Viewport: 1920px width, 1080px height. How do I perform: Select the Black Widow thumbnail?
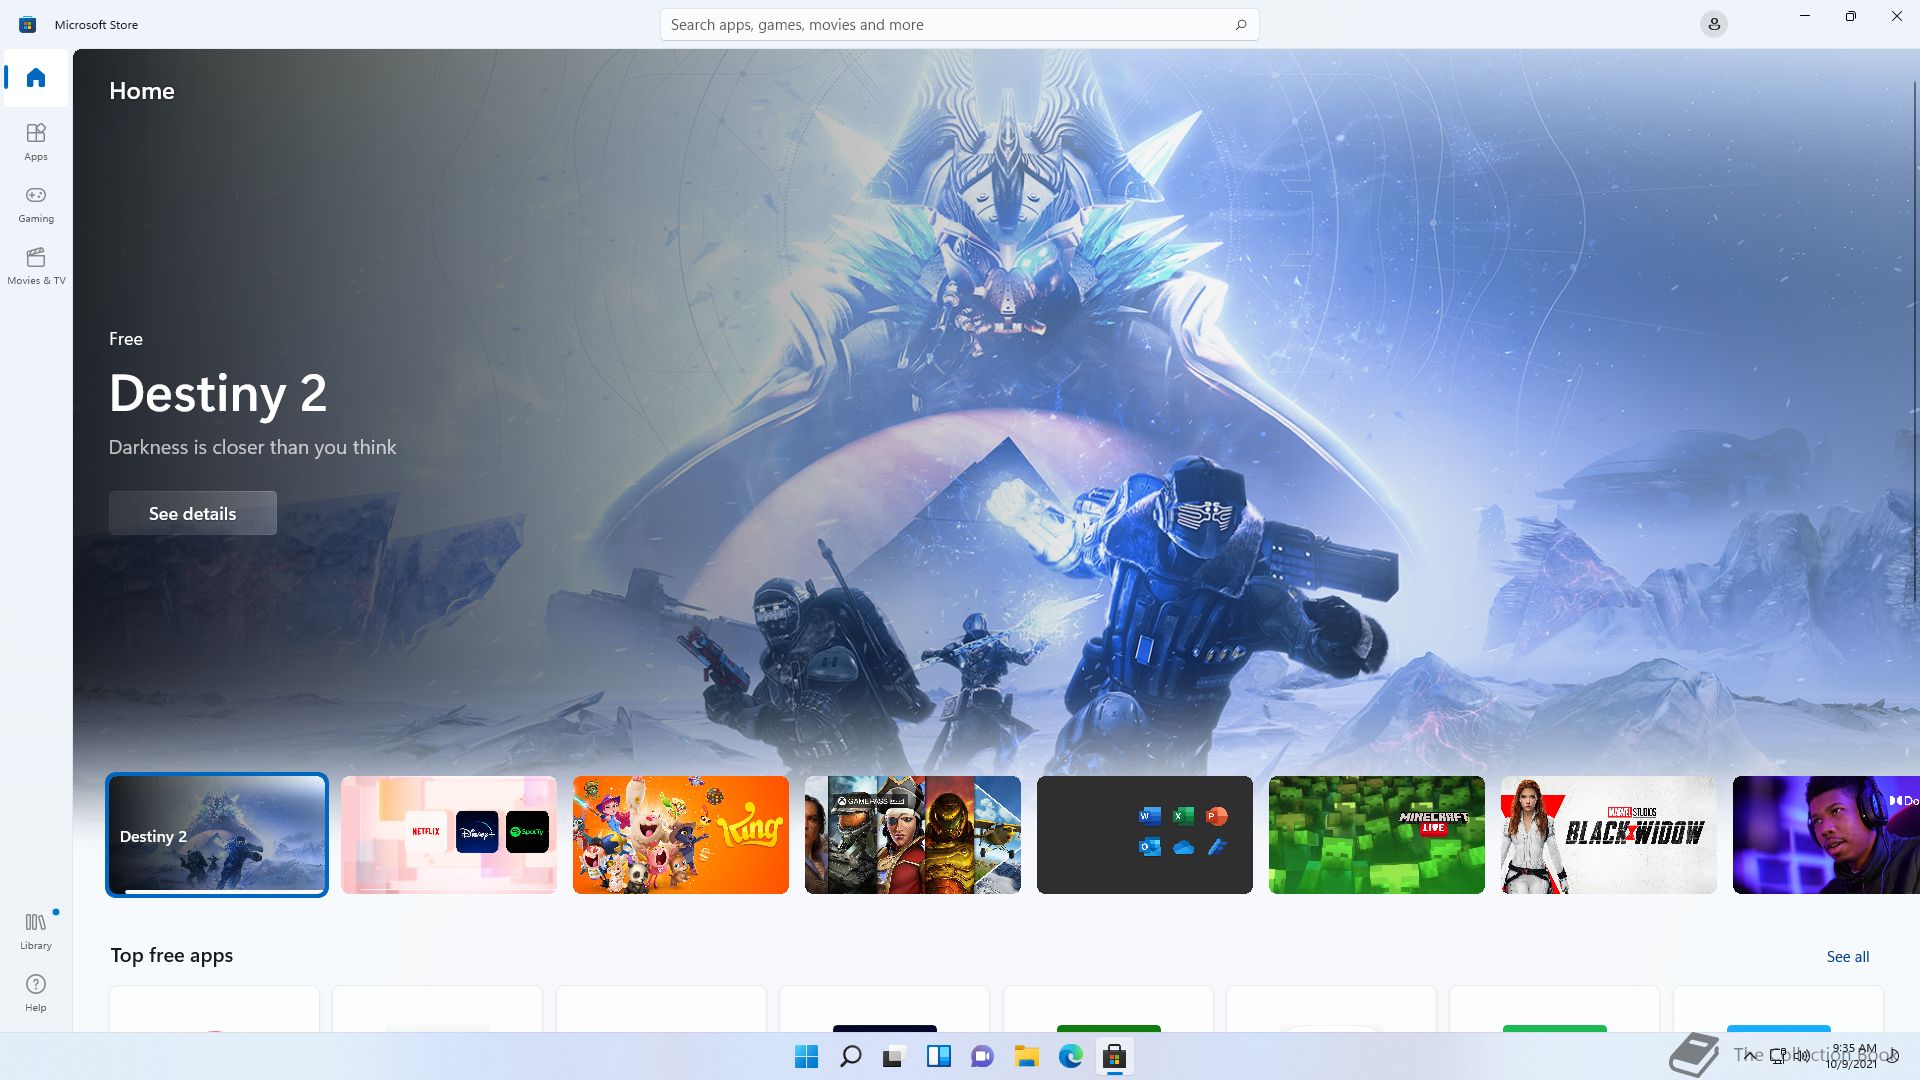(x=1609, y=835)
